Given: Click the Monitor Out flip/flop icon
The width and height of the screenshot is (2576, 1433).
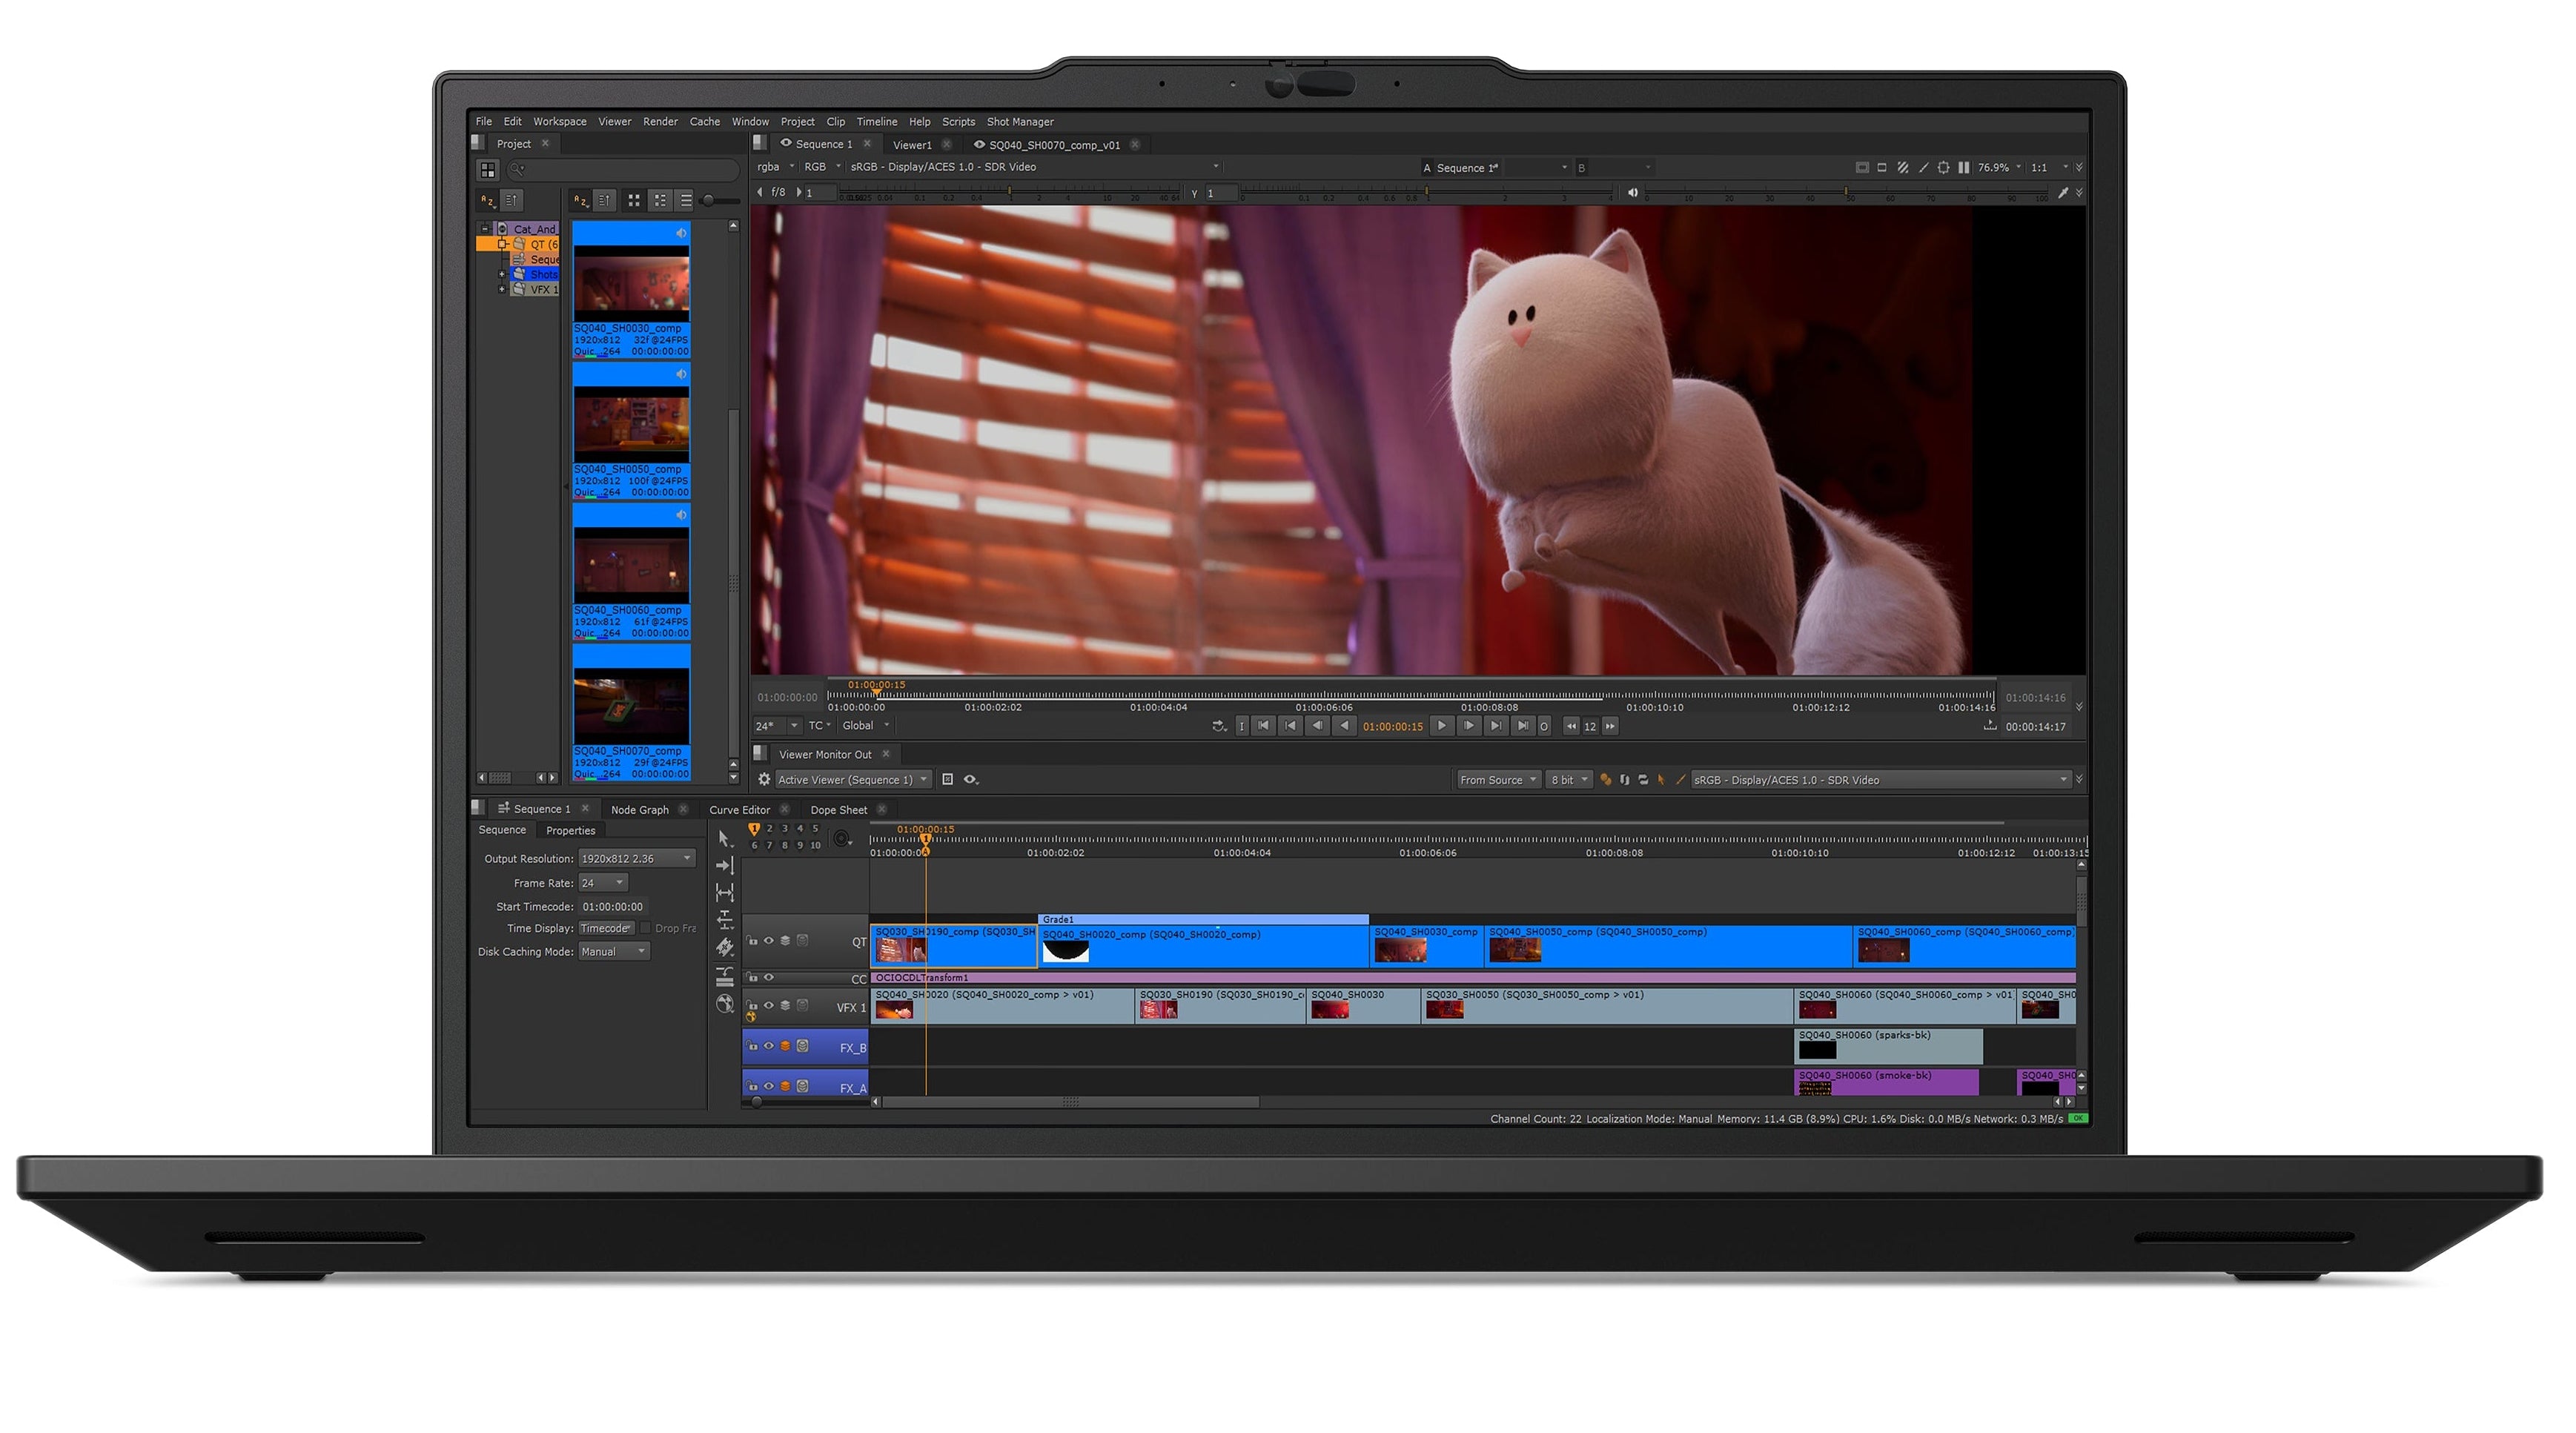Looking at the screenshot, I should point(1624,780).
